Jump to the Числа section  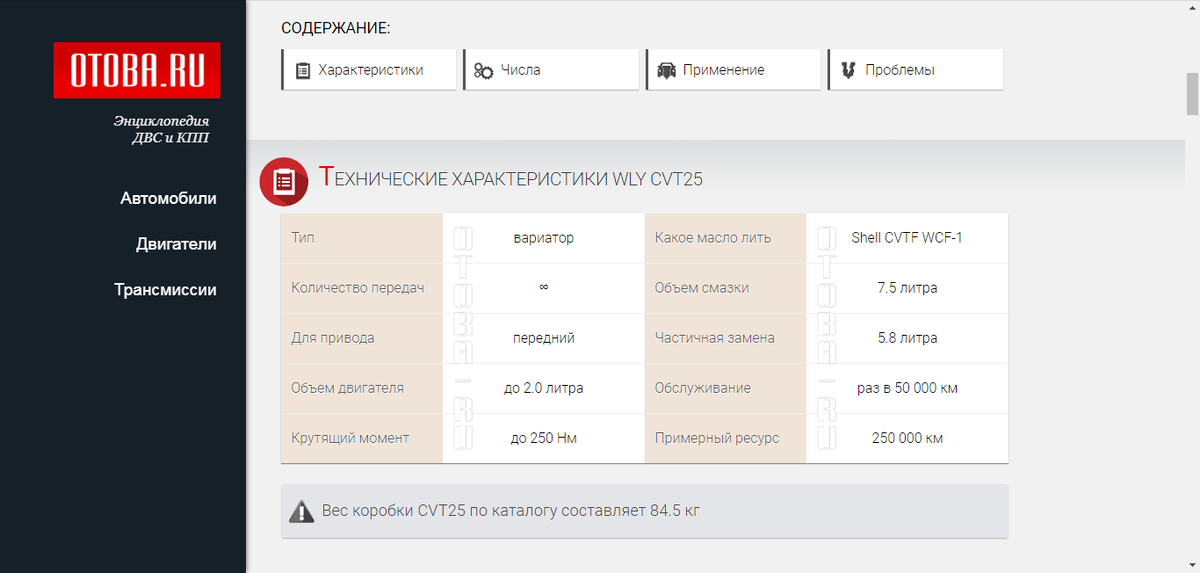click(x=551, y=70)
